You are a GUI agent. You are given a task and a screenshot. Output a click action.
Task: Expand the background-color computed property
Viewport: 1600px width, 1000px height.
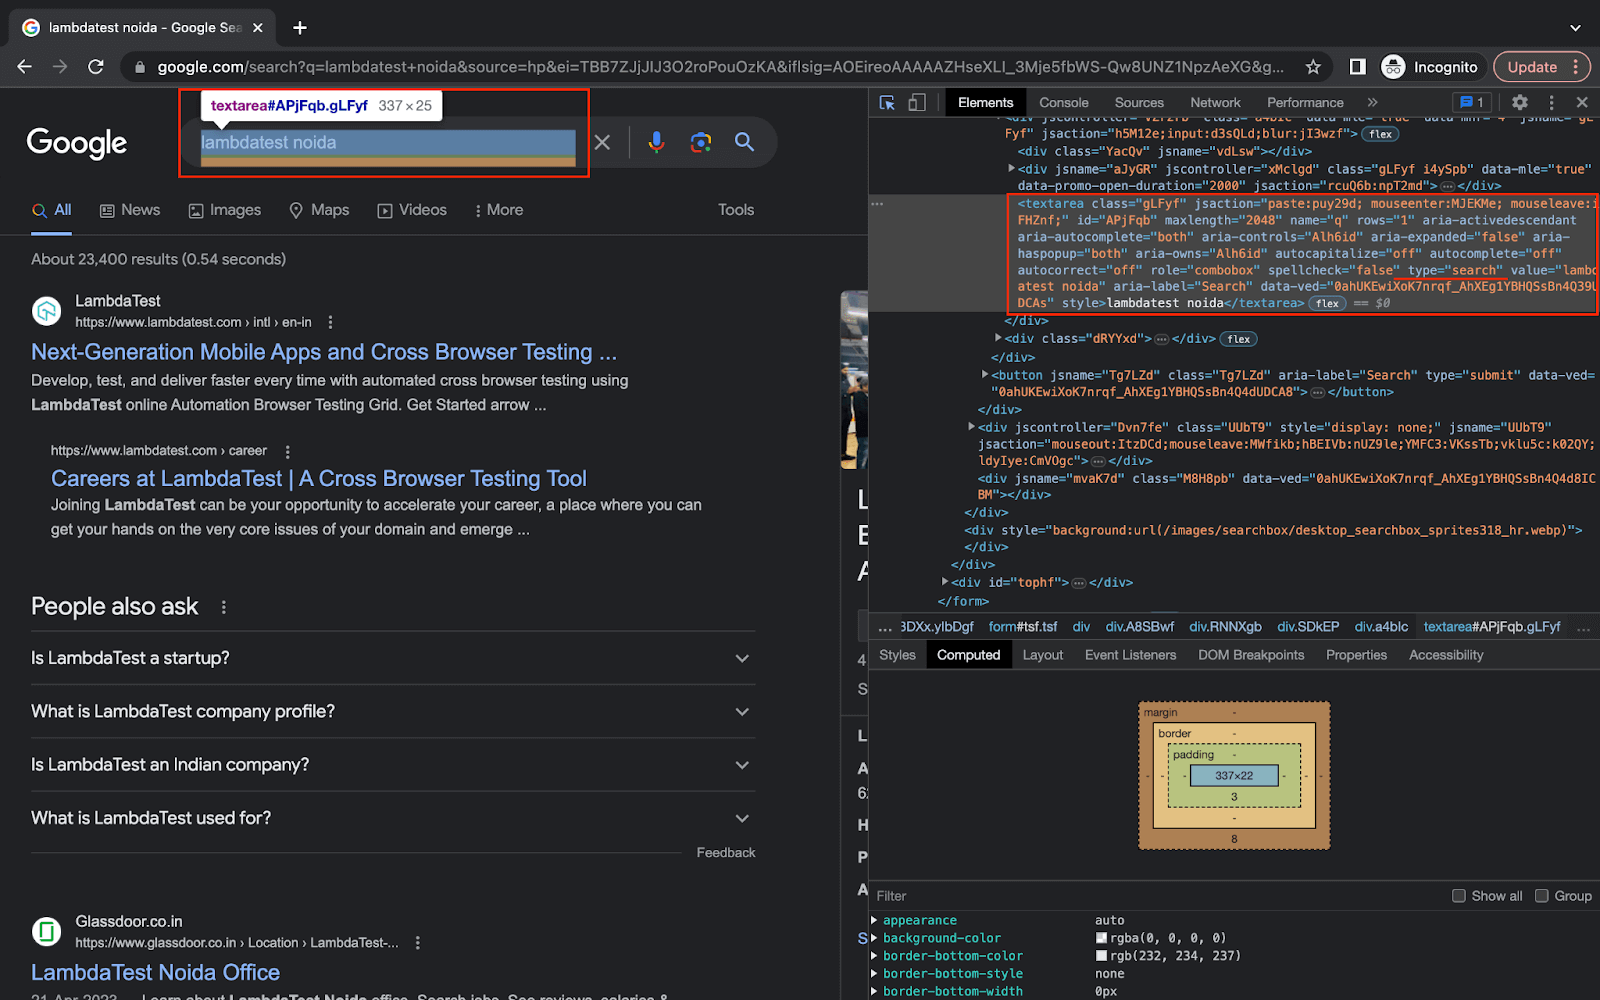click(875, 938)
